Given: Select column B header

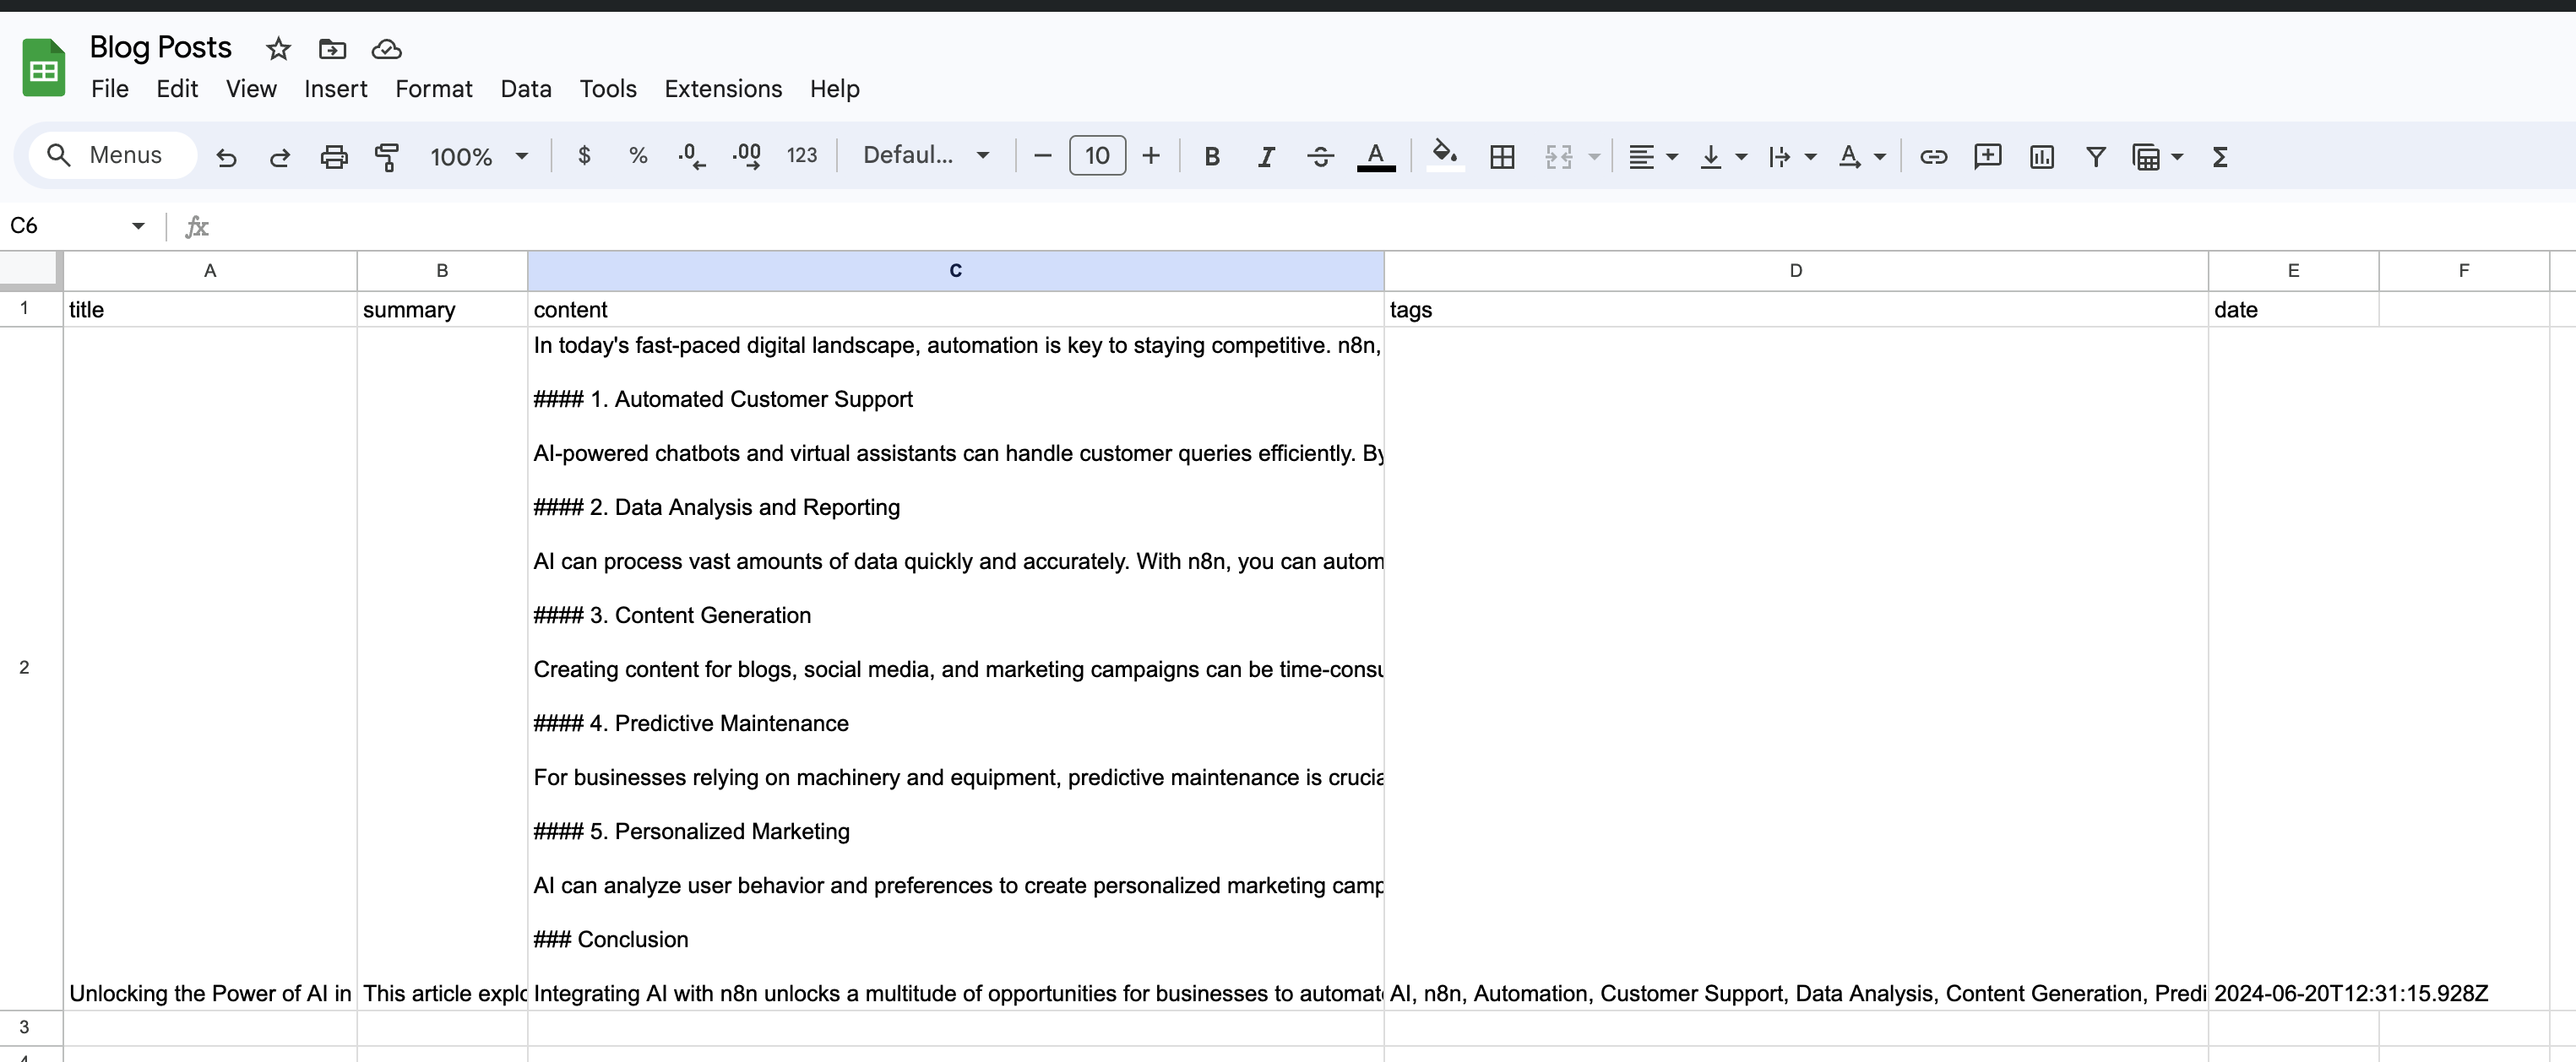Looking at the screenshot, I should pos(442,271).
